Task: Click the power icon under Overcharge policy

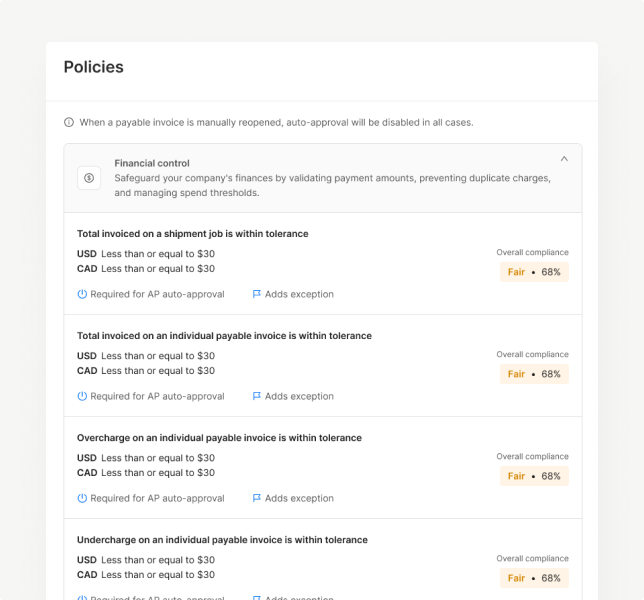Action: pyautogui.click(x=82, y=498)
